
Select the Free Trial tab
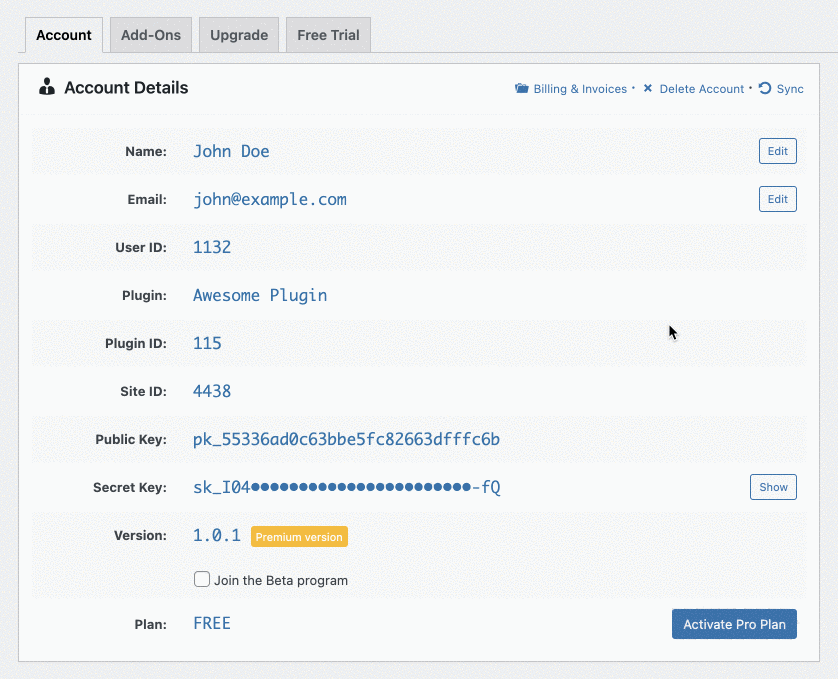click(328, 35)
